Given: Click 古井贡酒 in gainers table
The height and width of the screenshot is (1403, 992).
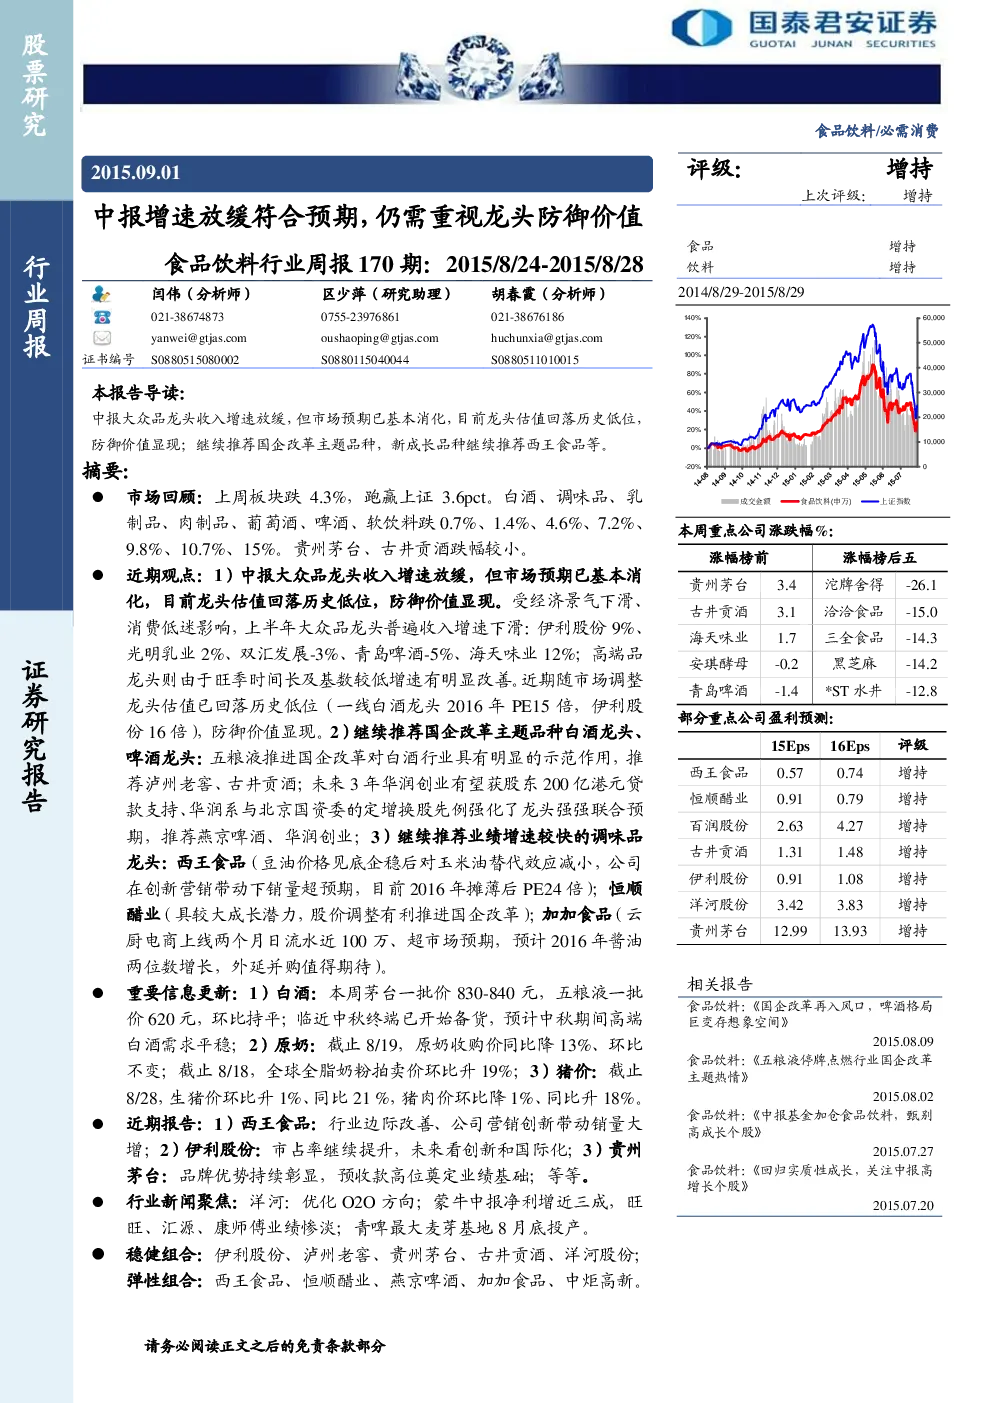Looking at the screenshot, I should tap(718, 612).
